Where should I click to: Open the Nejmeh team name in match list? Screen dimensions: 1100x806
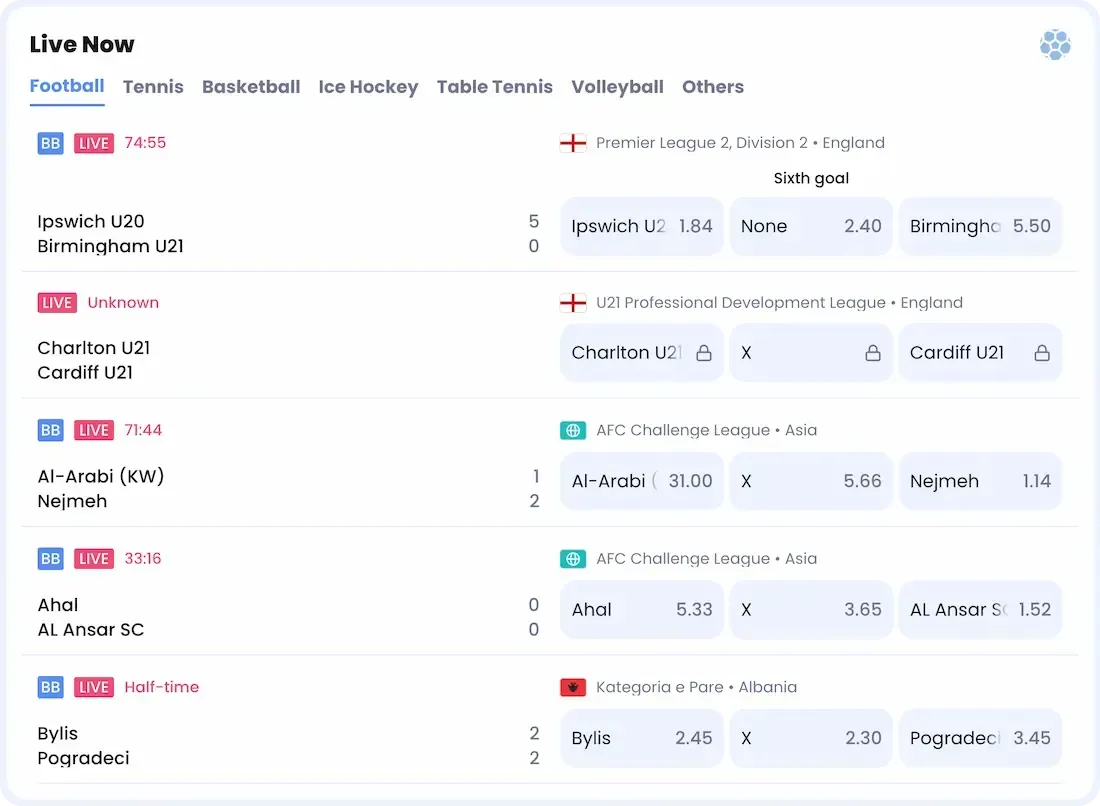(72, 501)
